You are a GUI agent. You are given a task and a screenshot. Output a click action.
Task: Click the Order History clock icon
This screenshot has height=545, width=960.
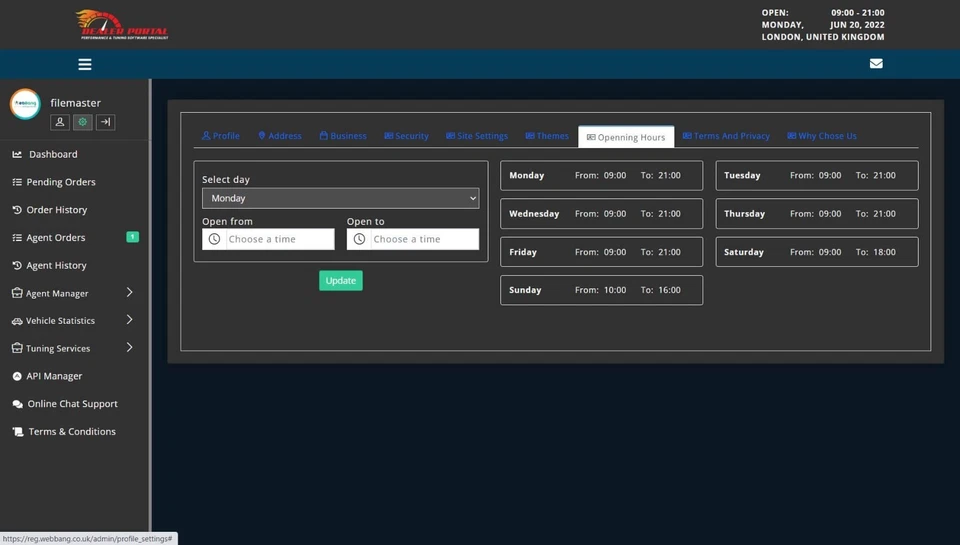tap(17, 209)
